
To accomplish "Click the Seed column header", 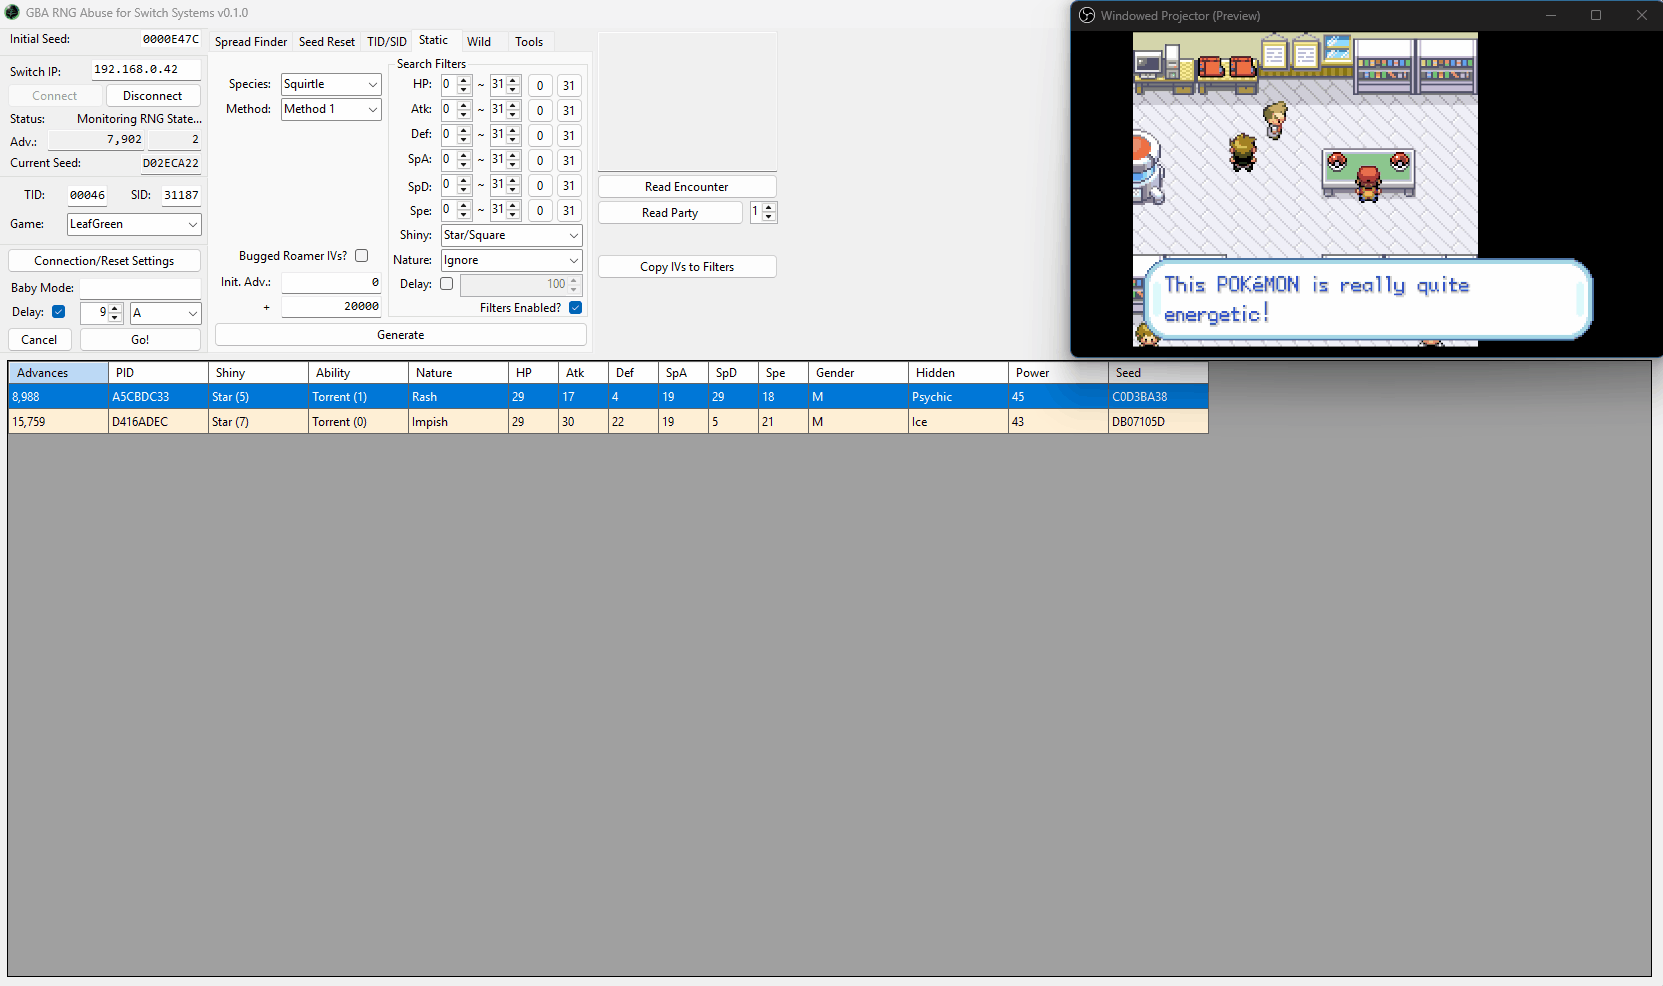I will (x=1158, y=373).
